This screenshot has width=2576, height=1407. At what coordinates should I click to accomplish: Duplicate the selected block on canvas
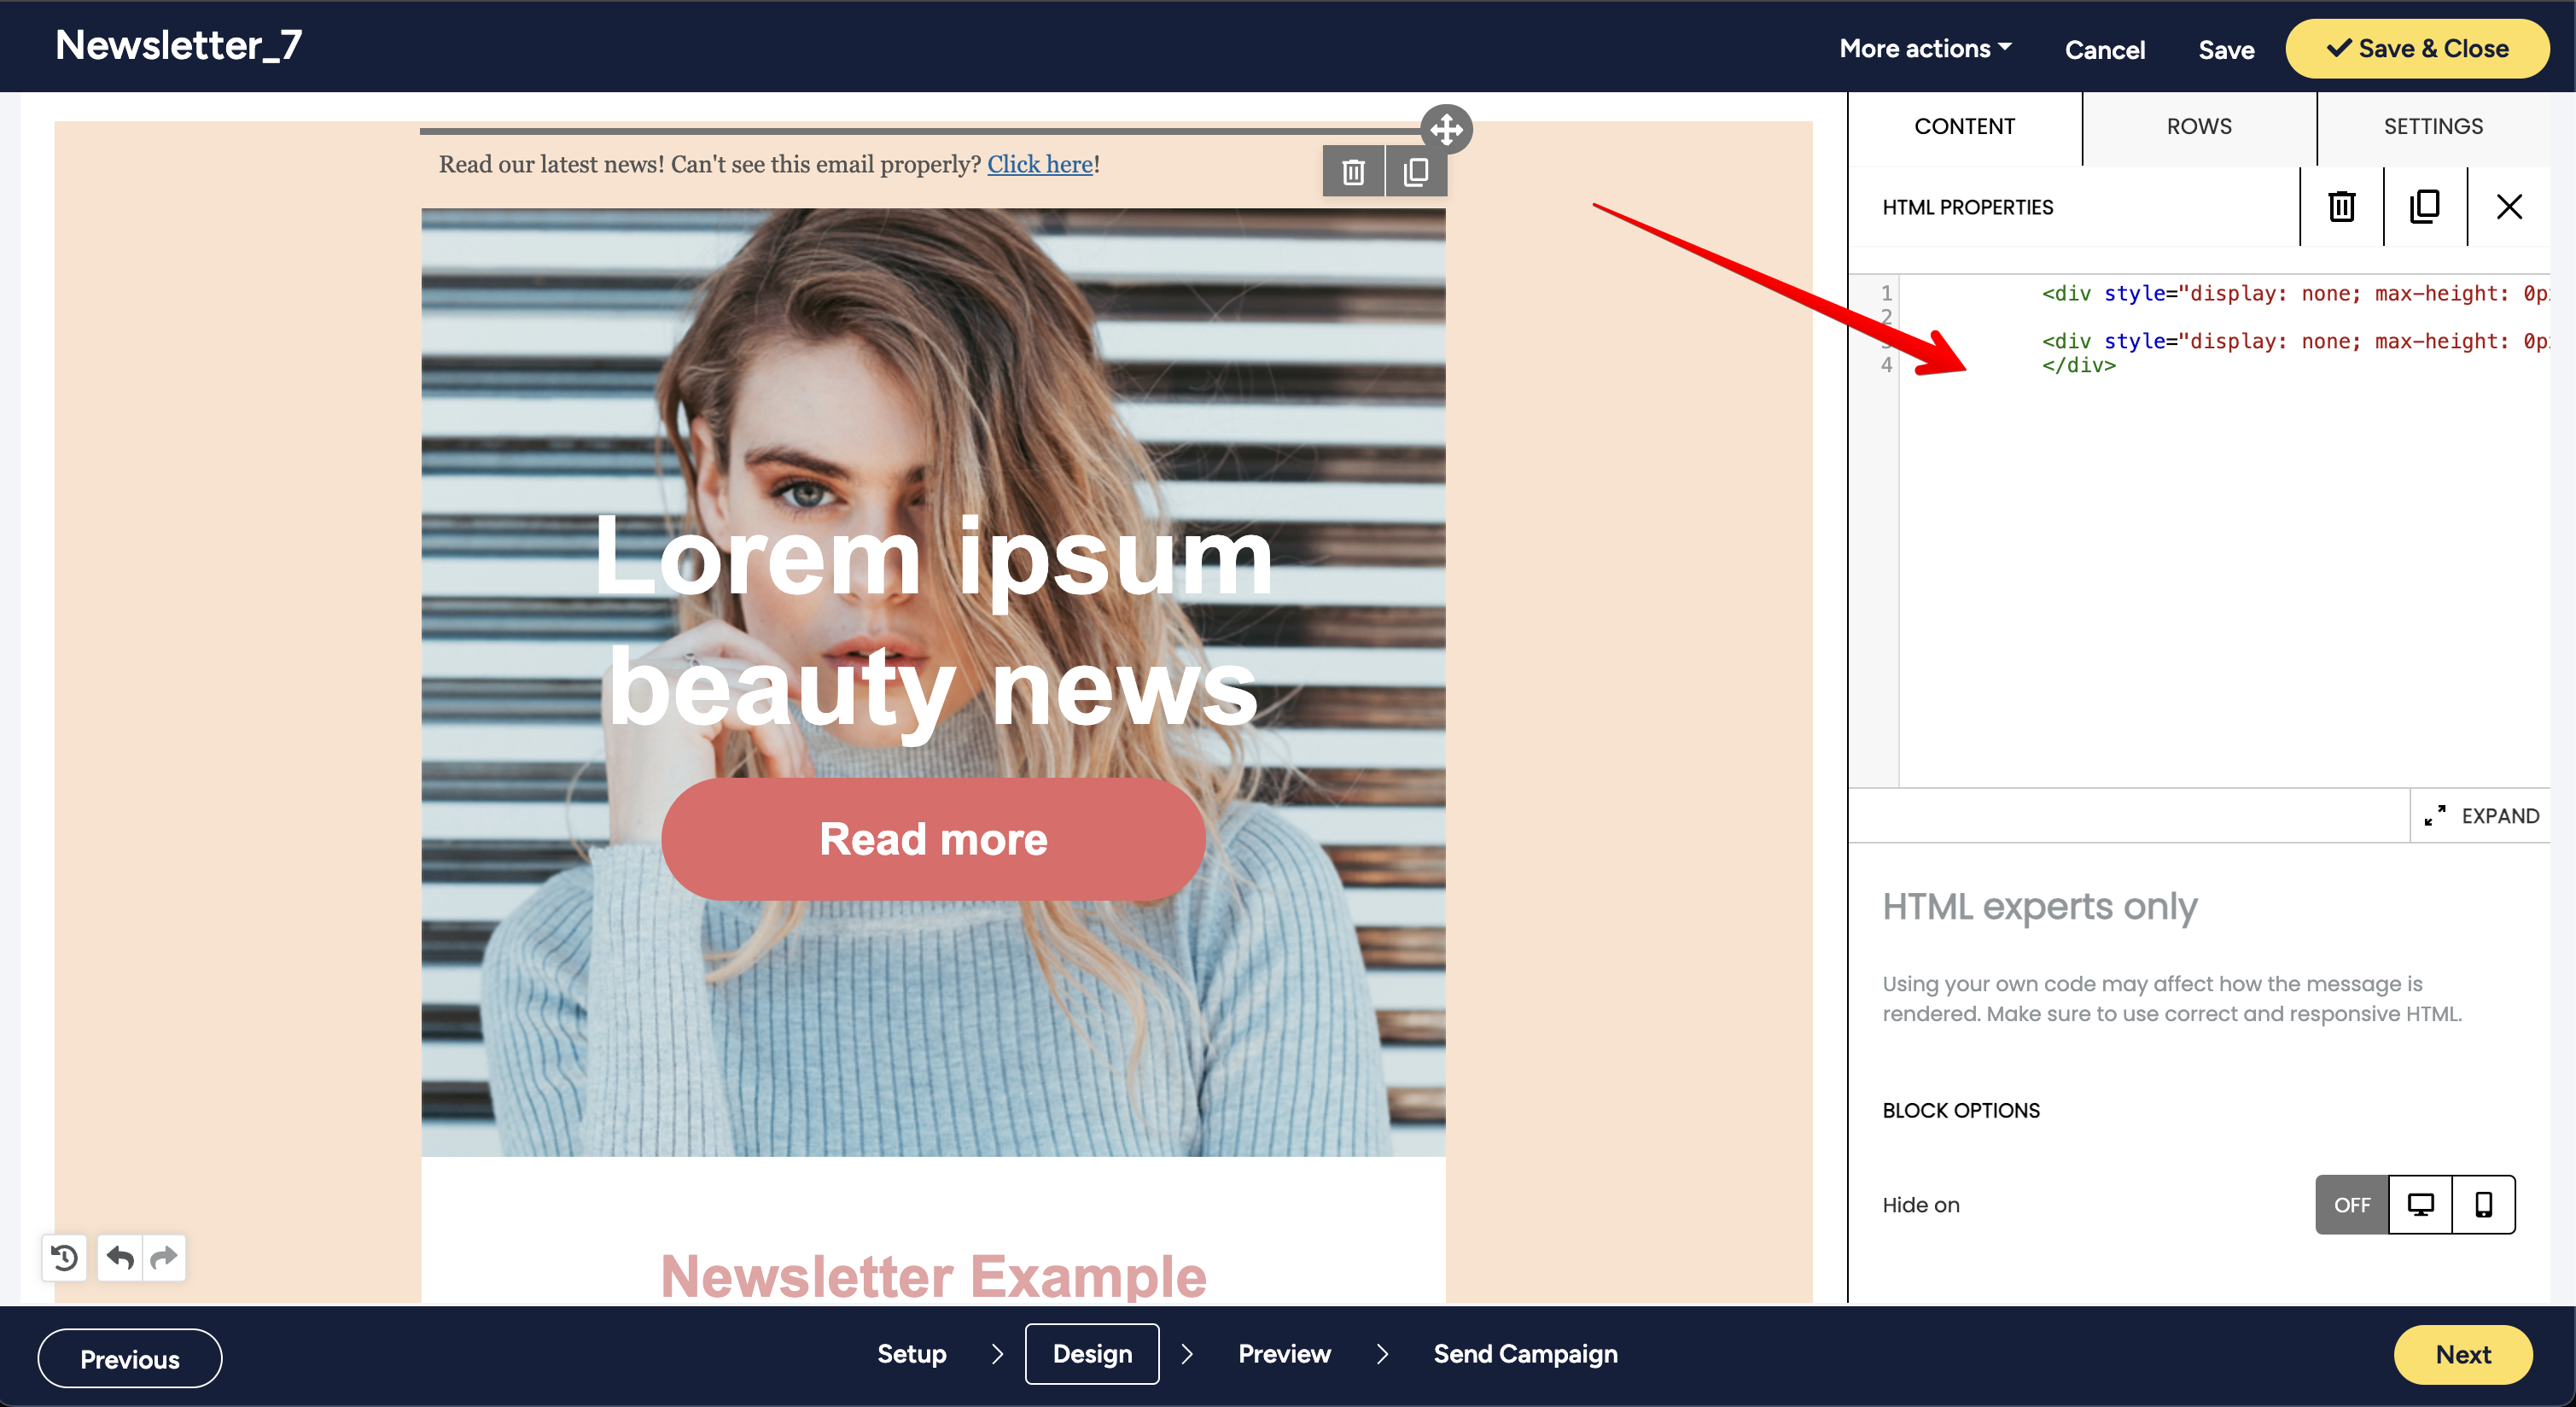(x=1415, y=172)
